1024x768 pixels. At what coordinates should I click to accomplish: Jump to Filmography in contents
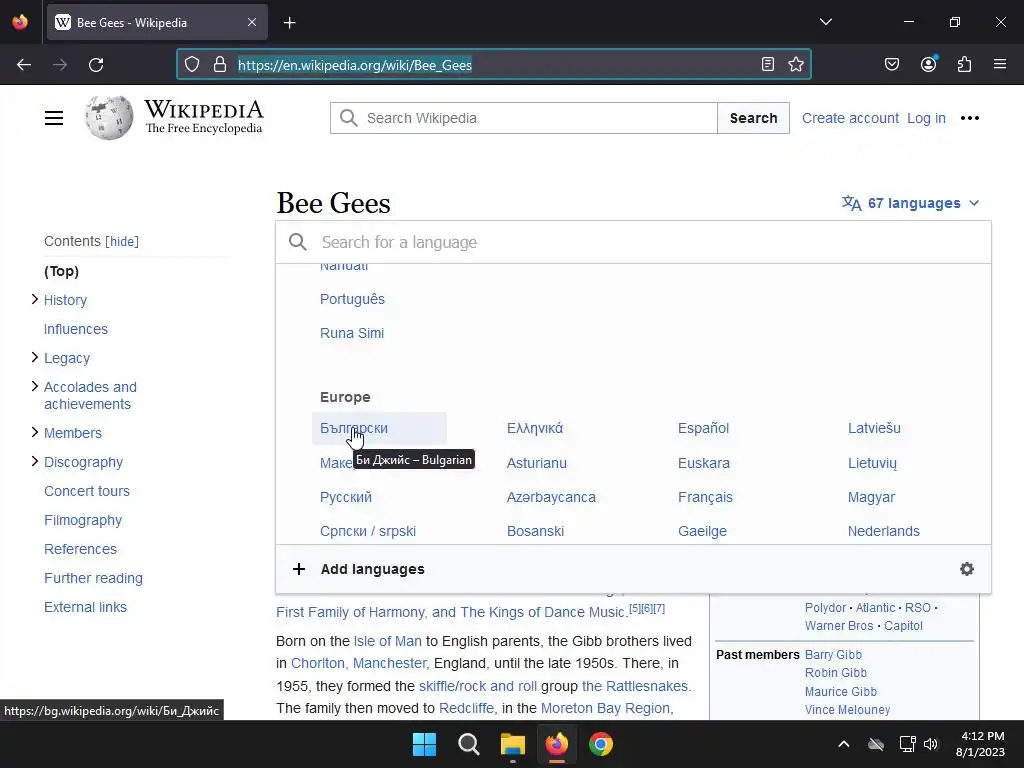point(83,520)
